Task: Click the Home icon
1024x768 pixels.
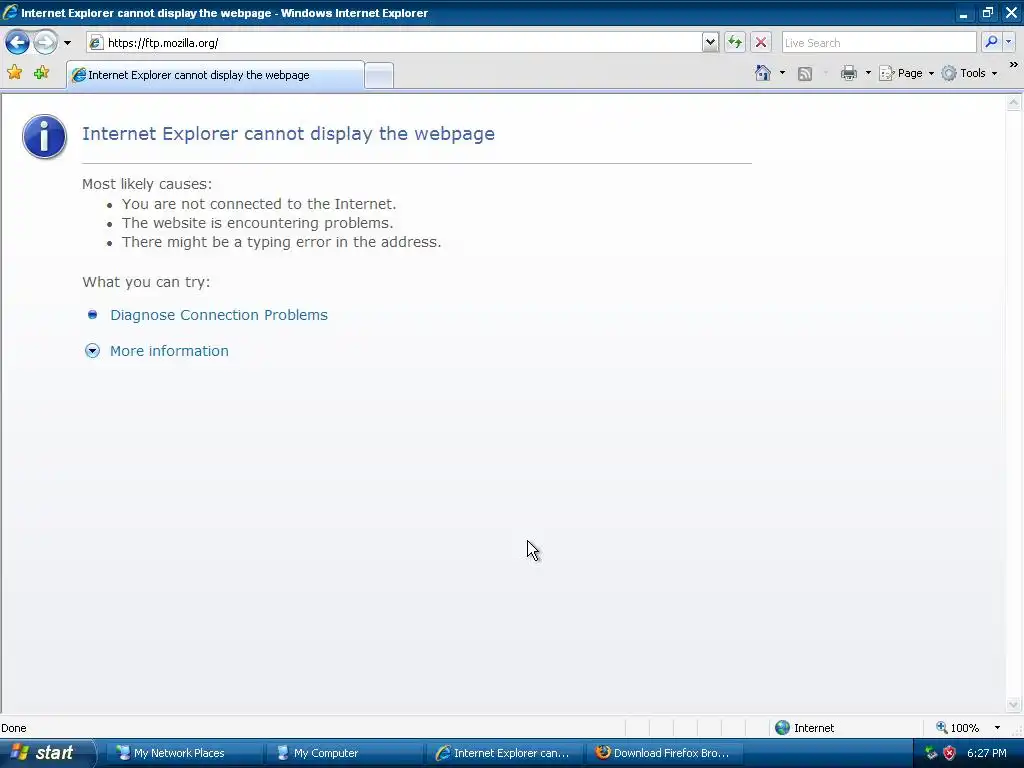Action: tap(763, 72)
